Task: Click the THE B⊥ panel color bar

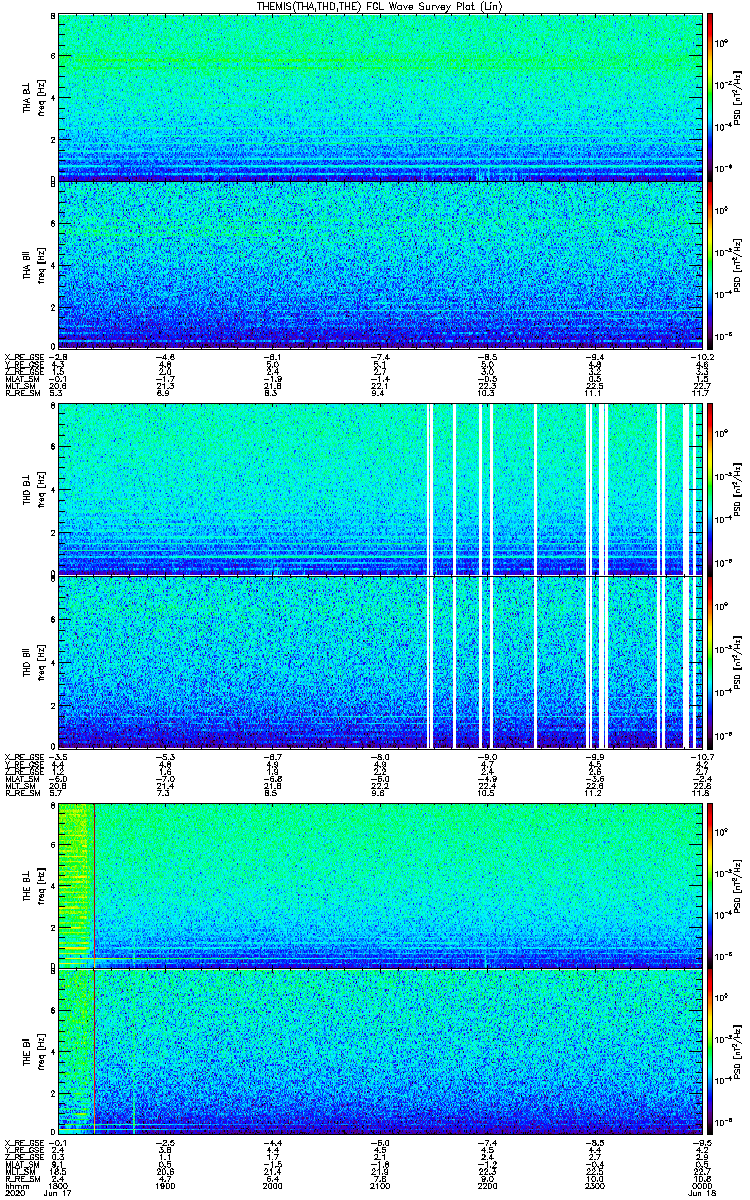Action: pos(710,884)
